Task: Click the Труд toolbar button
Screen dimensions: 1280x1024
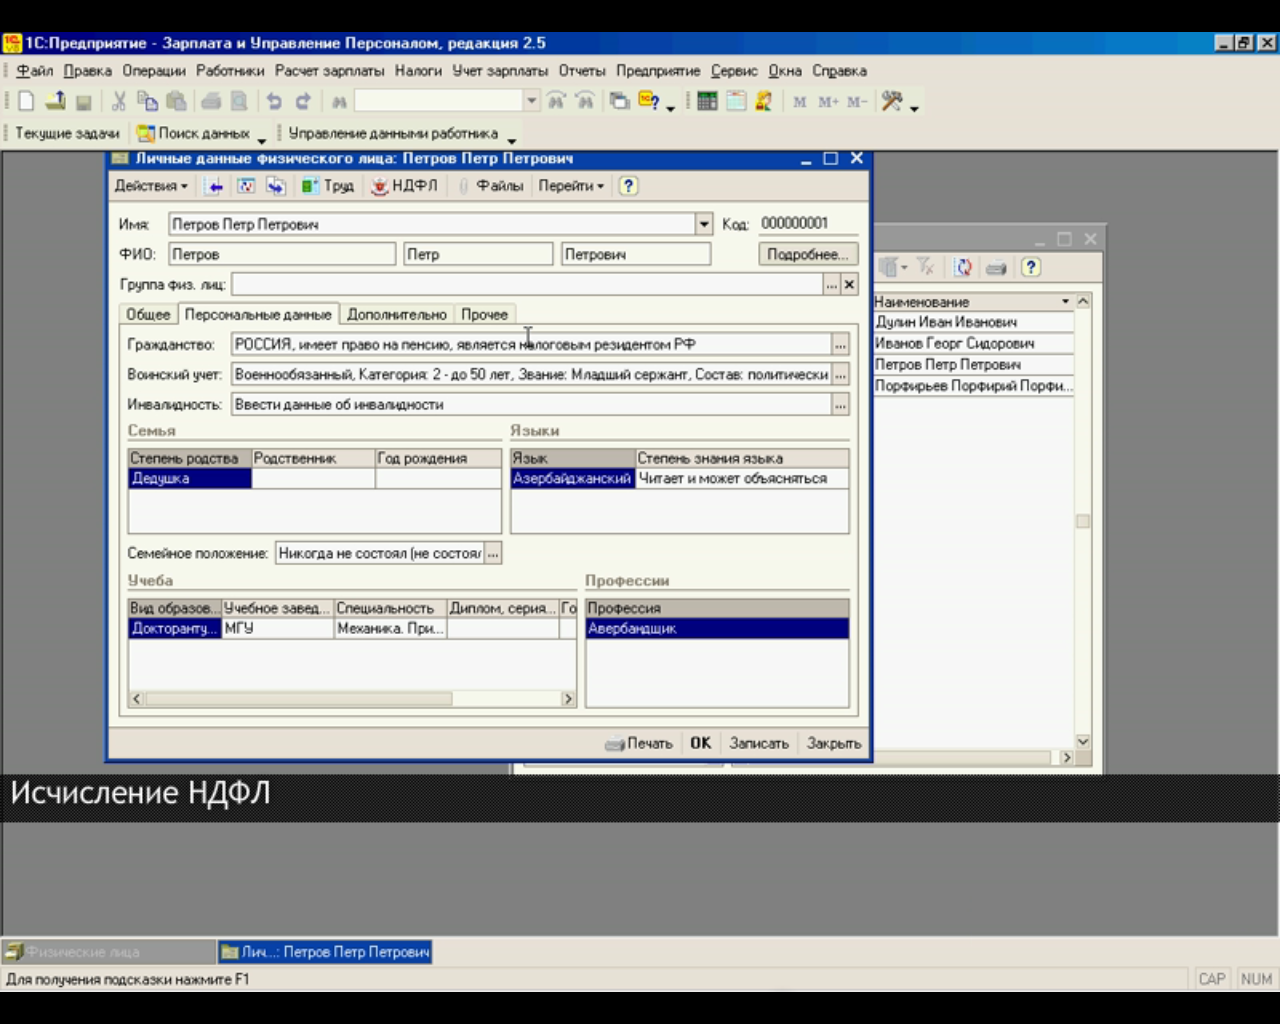Action: 328,186
